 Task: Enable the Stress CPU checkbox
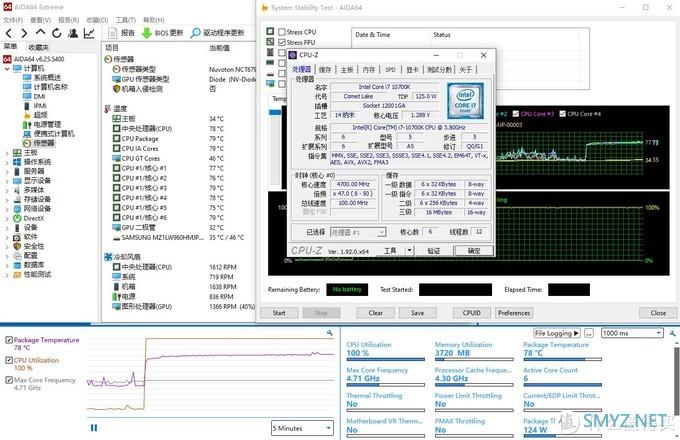pyautogui.click(x=282, y=32)
